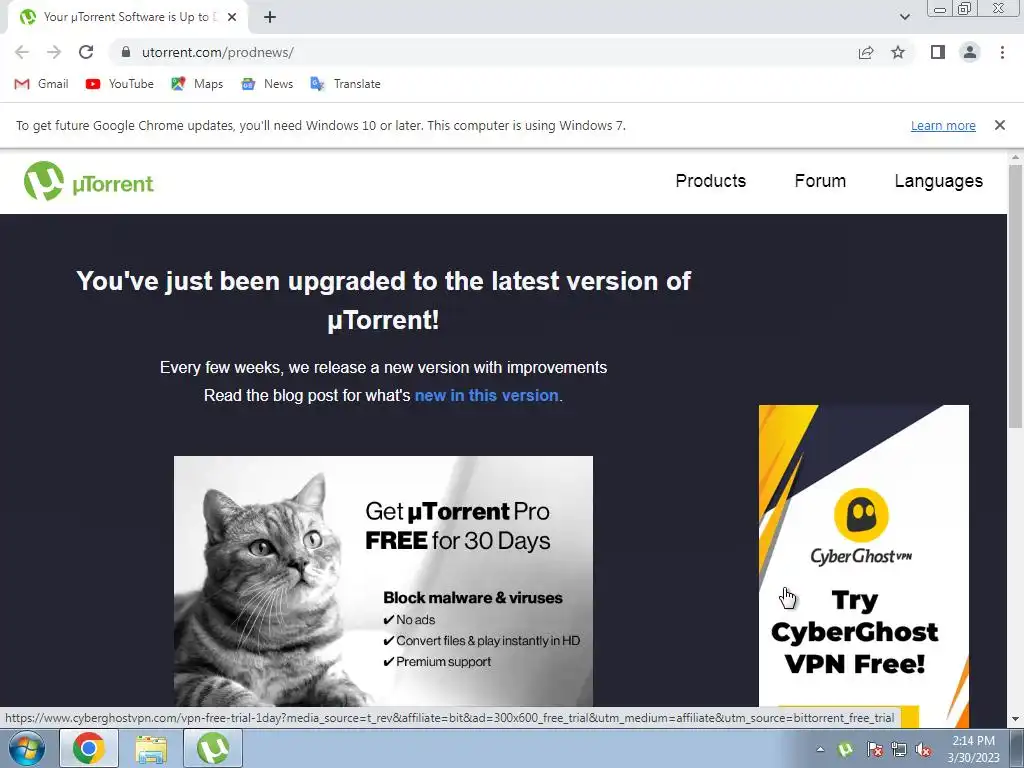Click the CyberGhost VPN advertisement

click(863, 565)
